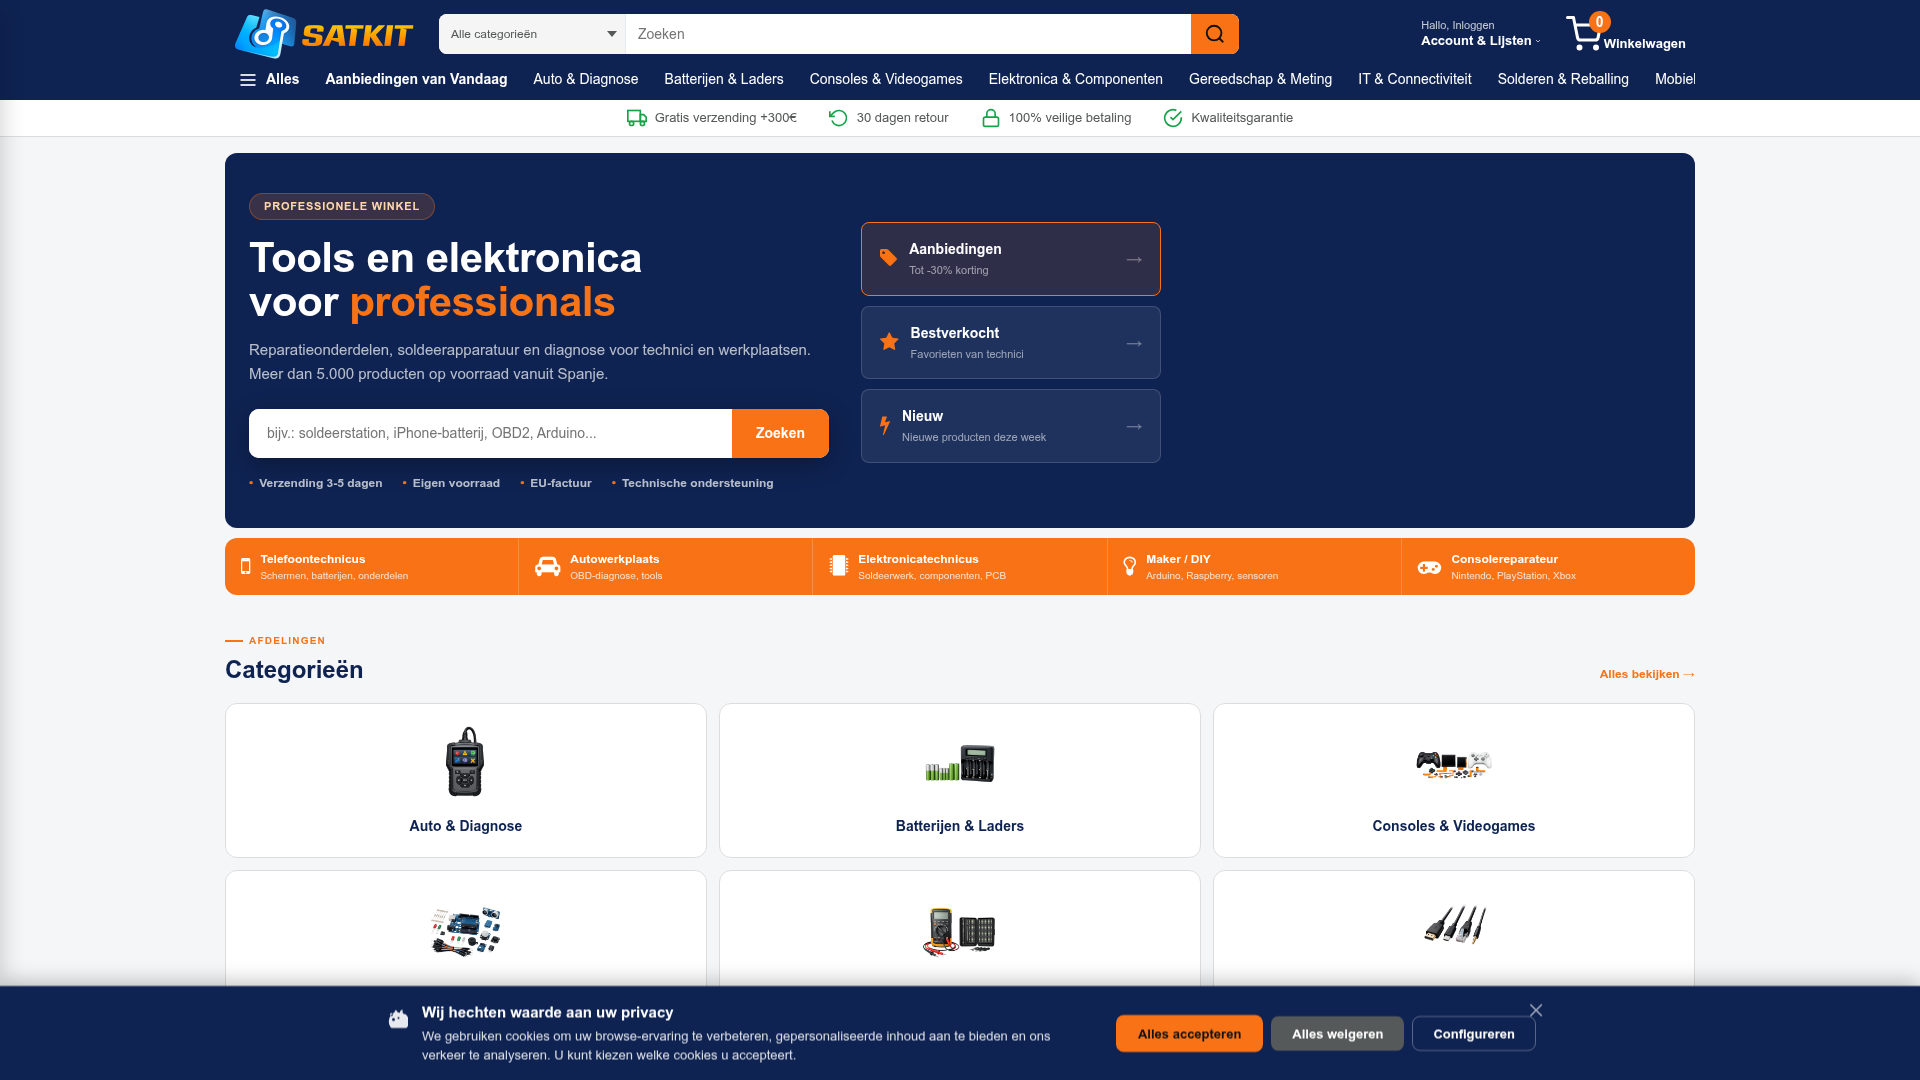Screen dimensions: 1920x1080
Task: Open Consoles & Videogames nav item
Action: pyautogui.click(x=886, y=79)
